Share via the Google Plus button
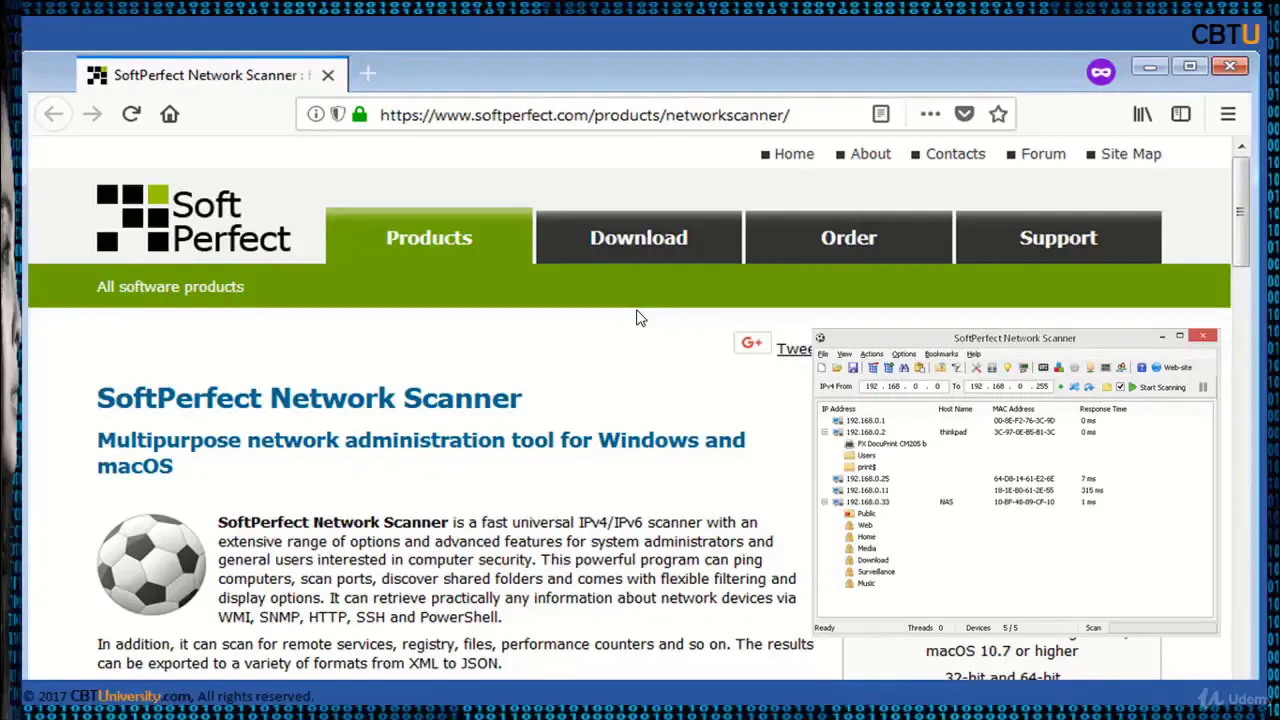Screen dimensions: 1280x720 [x=752, y=343]
